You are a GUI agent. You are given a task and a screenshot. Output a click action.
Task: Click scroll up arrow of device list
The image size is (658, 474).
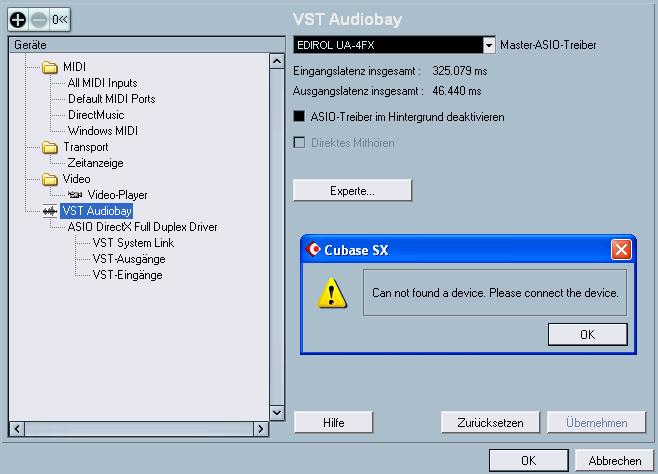tap(277, 62)
